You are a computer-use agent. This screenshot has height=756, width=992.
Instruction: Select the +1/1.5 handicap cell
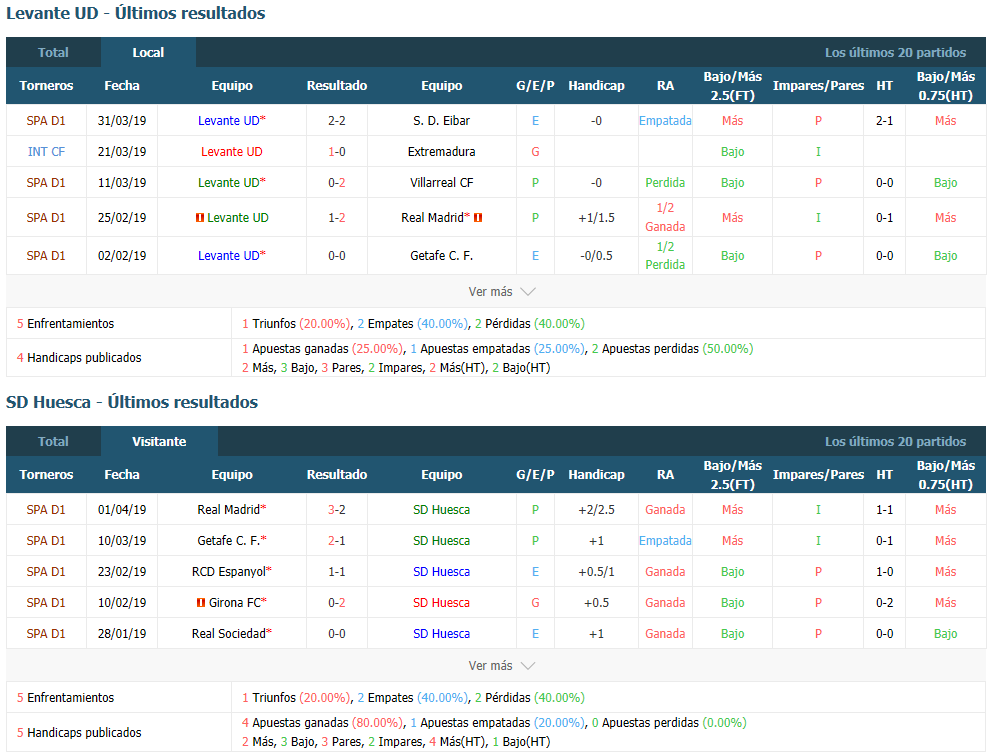(596, 218)
